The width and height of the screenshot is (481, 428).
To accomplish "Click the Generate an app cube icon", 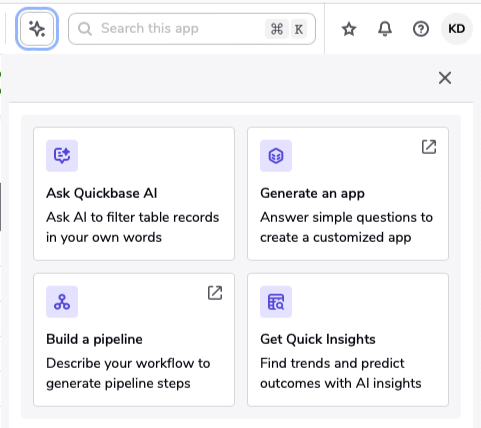I will pyautogui.click(x=276, y=156).
